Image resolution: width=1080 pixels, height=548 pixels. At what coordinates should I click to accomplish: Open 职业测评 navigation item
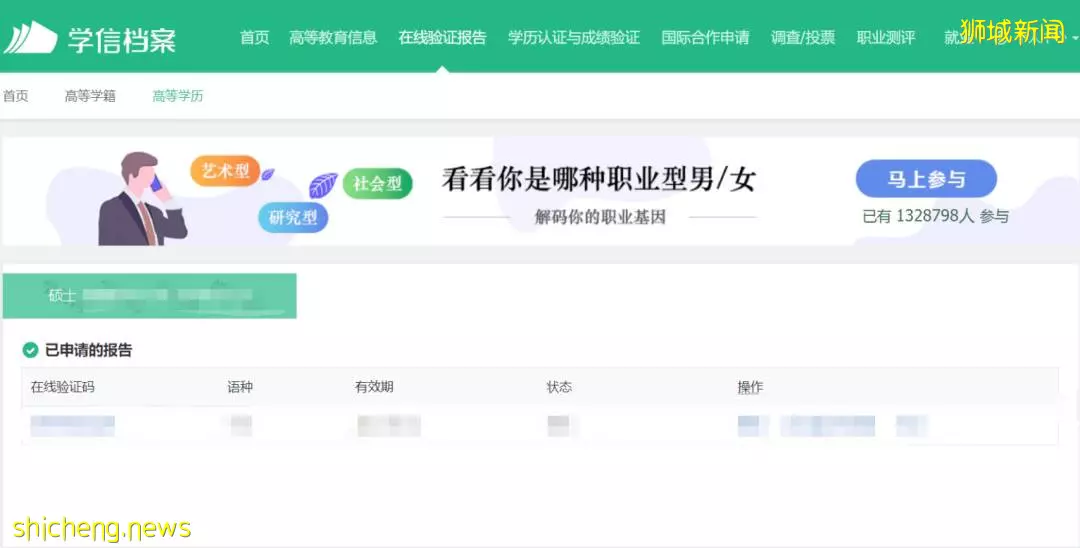point(886,38)
